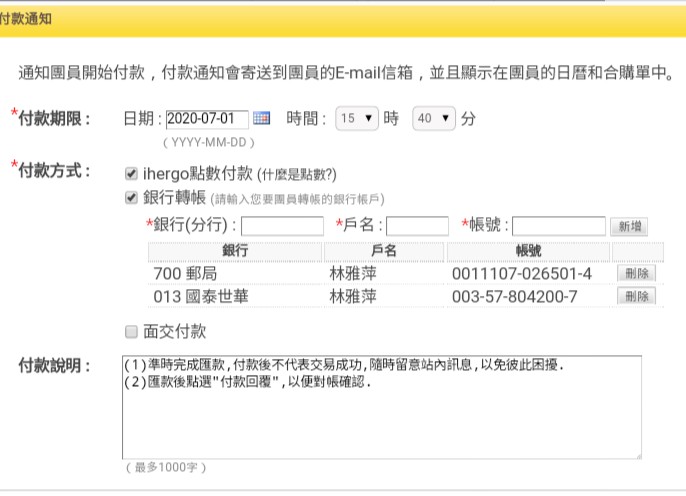Delete the 700 郵局 bank account row

point(637,273)
